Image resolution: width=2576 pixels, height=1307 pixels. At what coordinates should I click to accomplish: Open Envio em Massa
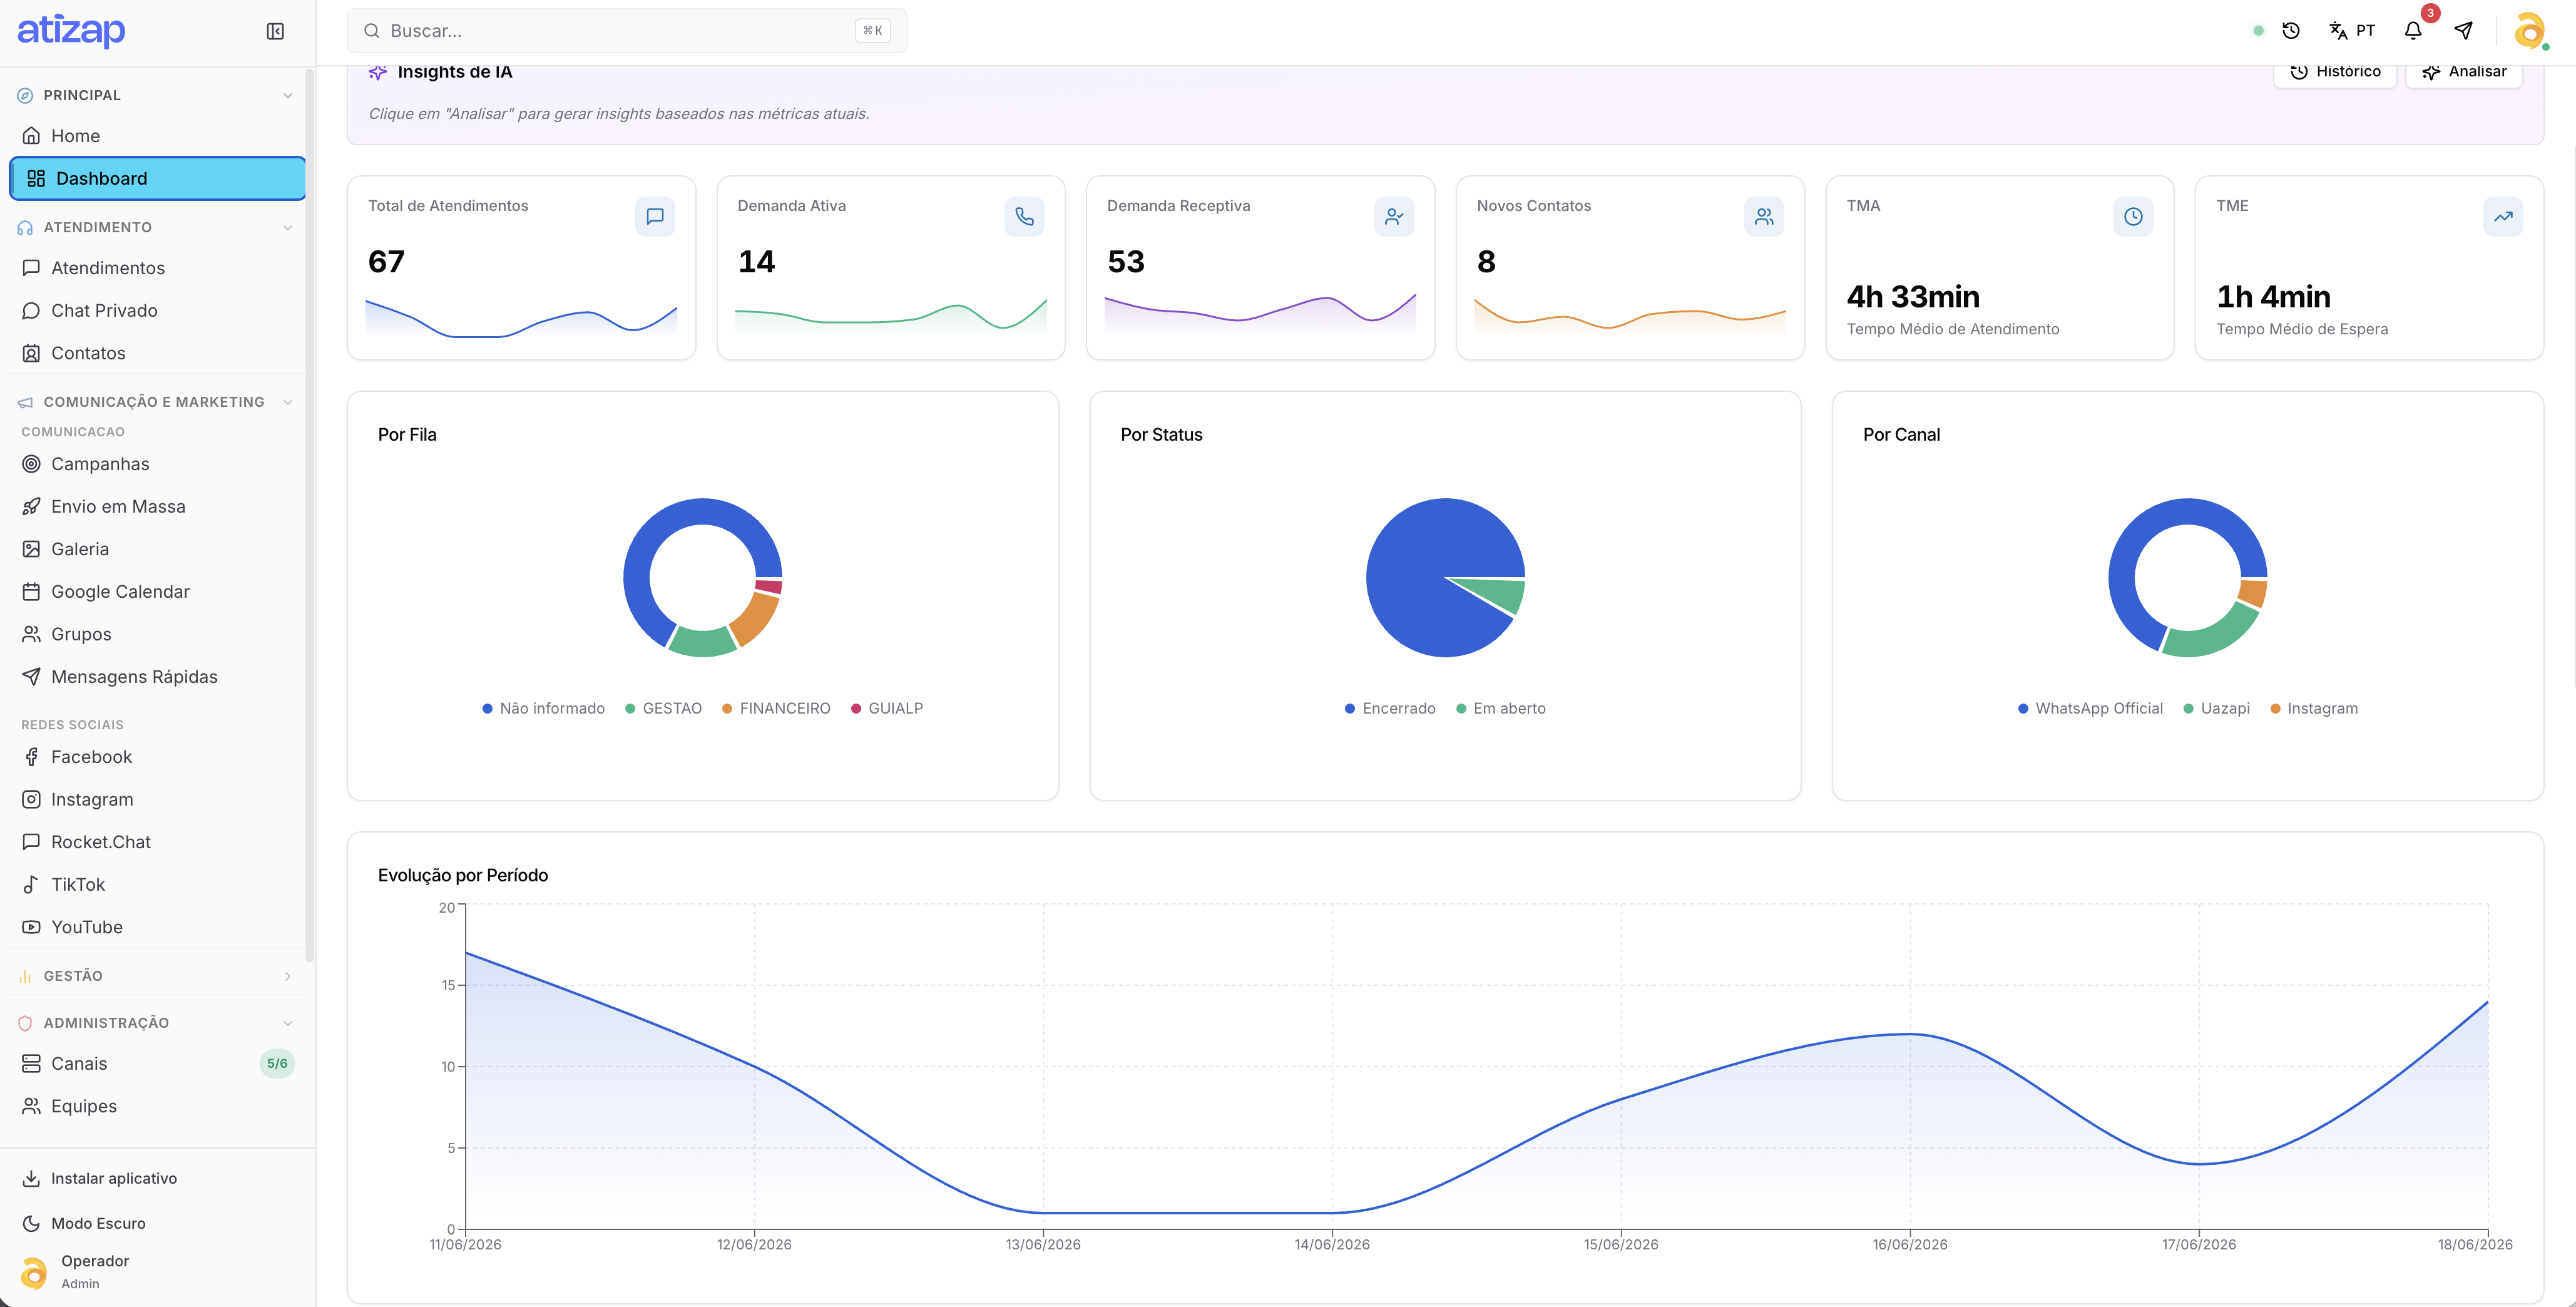(156, 507)
